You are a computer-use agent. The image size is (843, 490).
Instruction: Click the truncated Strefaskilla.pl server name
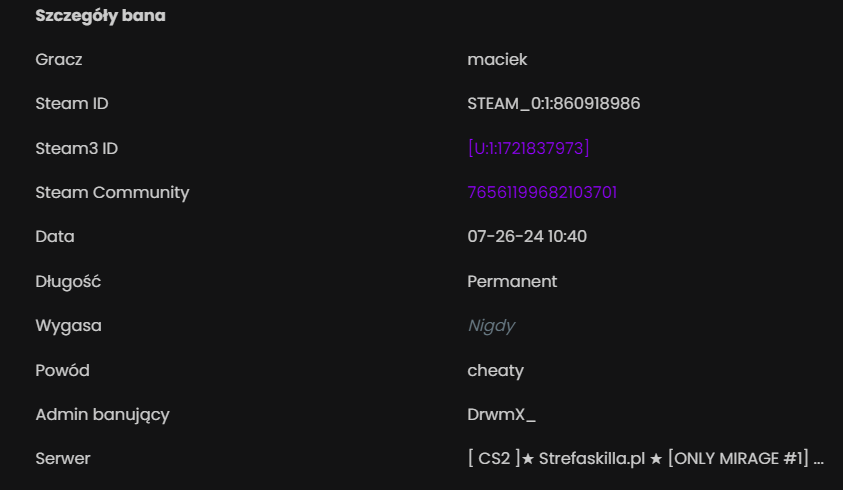point(645,458)
